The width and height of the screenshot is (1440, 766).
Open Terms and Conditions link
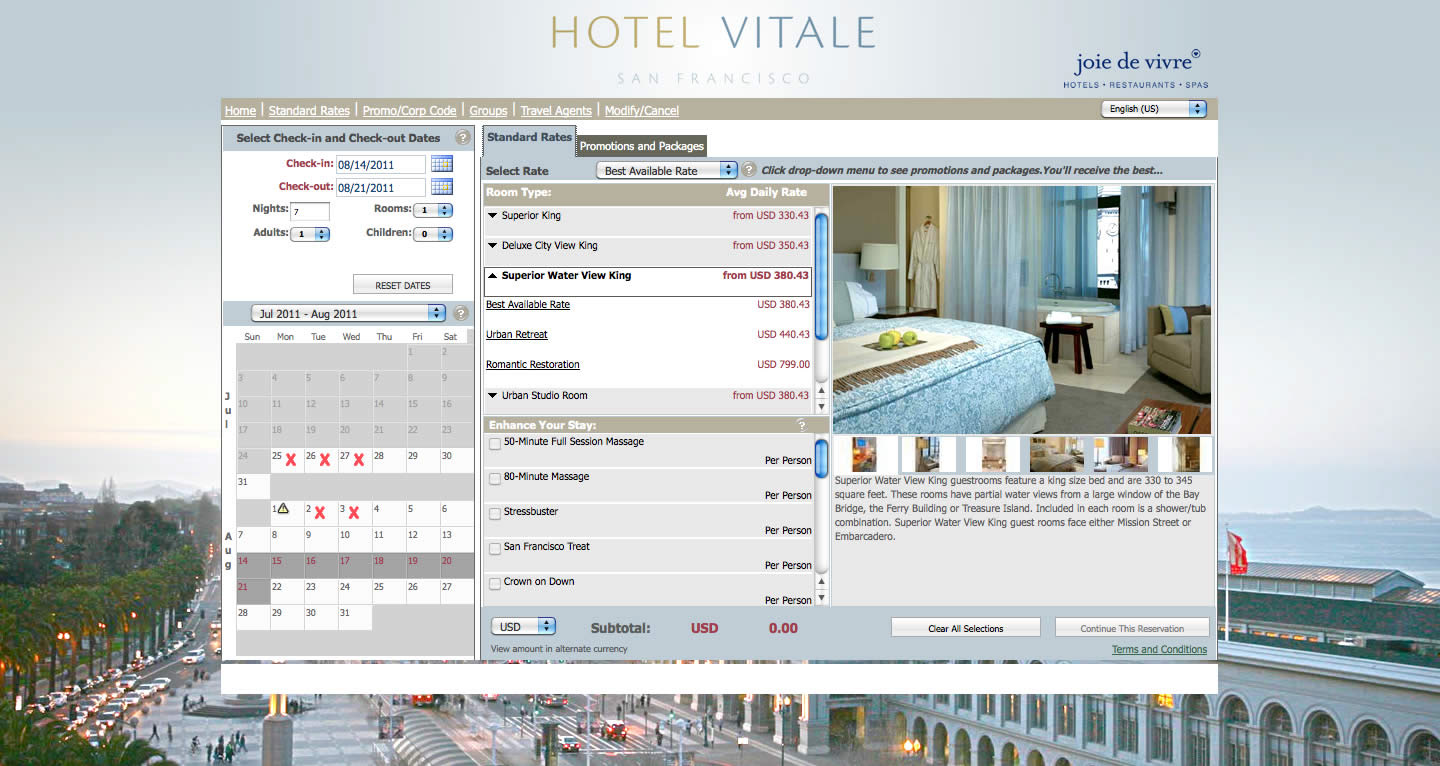coord(1159,650)
